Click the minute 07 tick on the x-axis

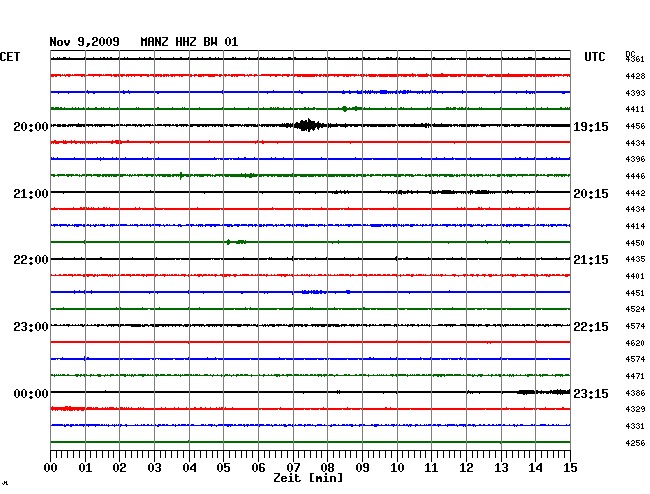293,467
